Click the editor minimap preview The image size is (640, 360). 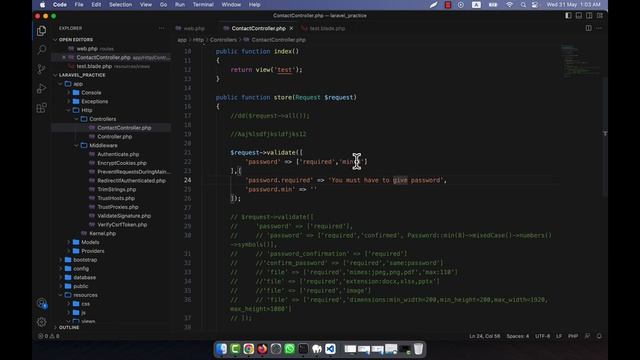(x=580, y=61)
